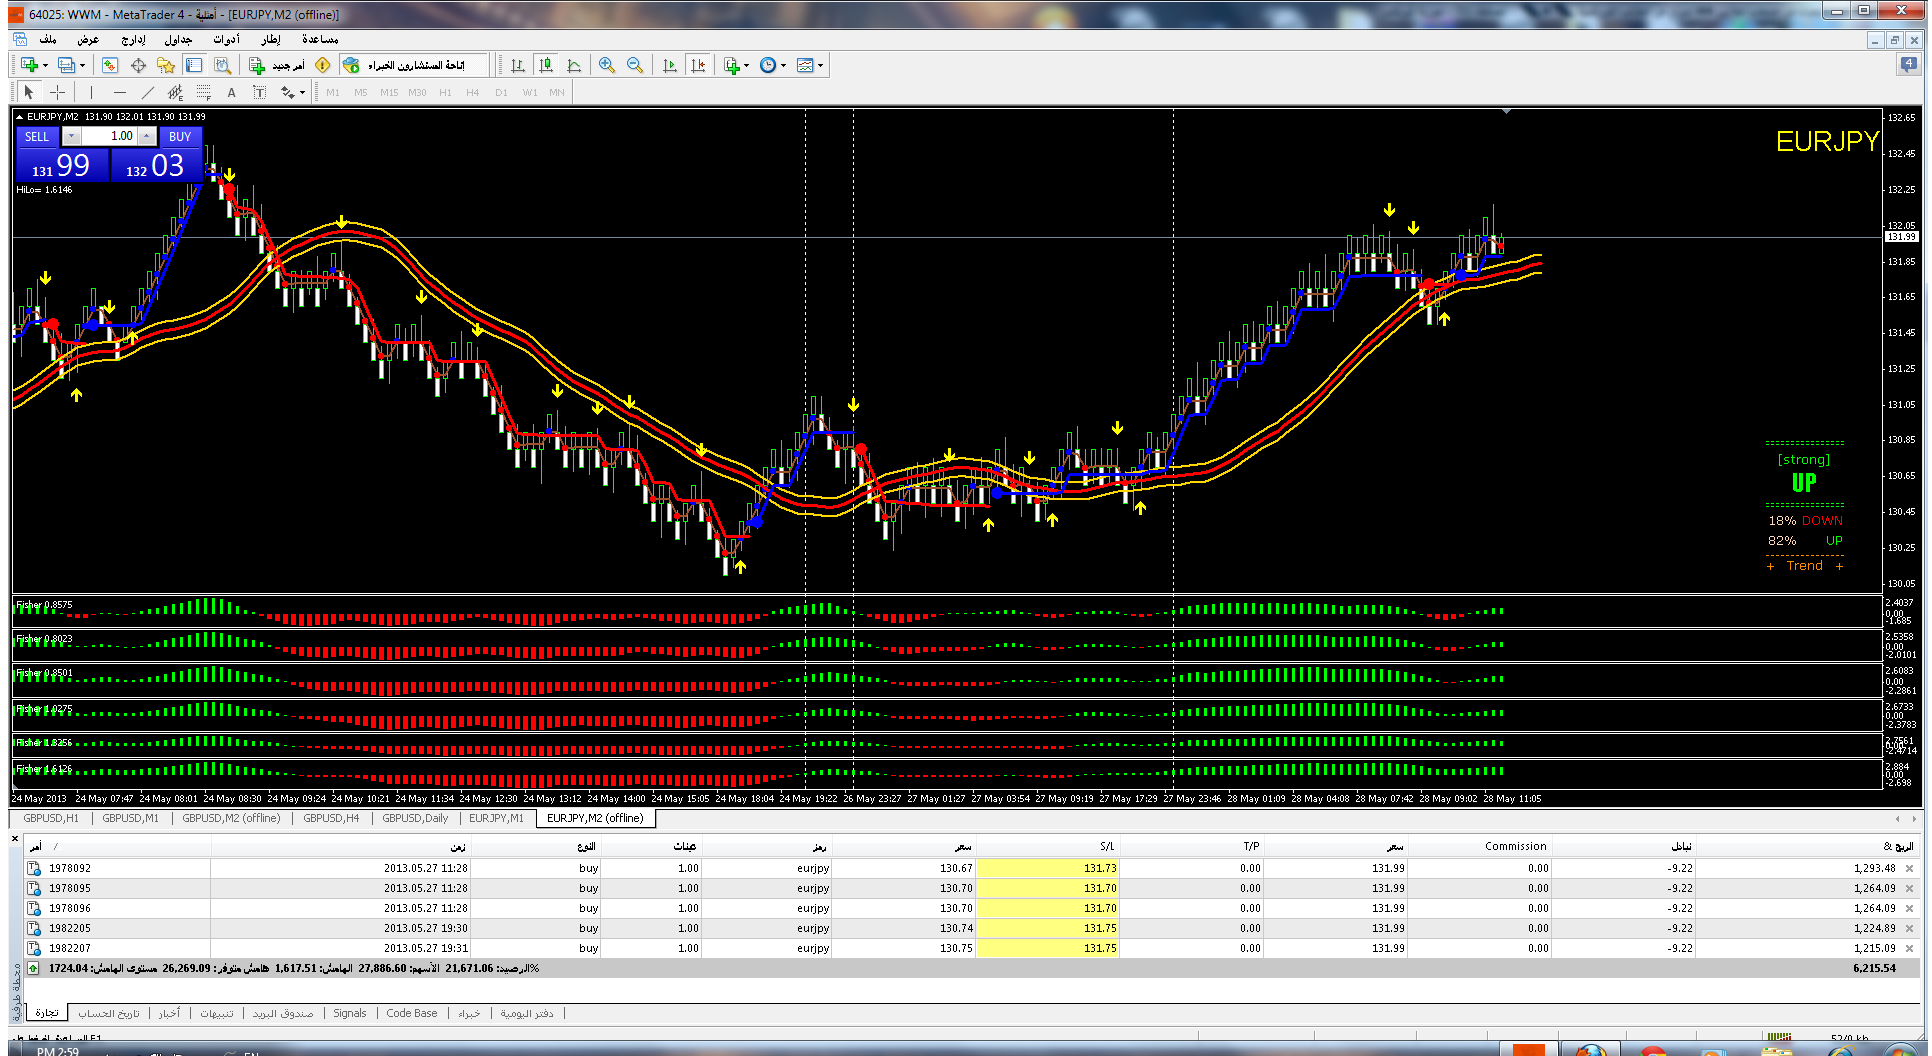Decrease lot volume with down arrow
Screen dimensions: 1932x1056
[72, 136]
